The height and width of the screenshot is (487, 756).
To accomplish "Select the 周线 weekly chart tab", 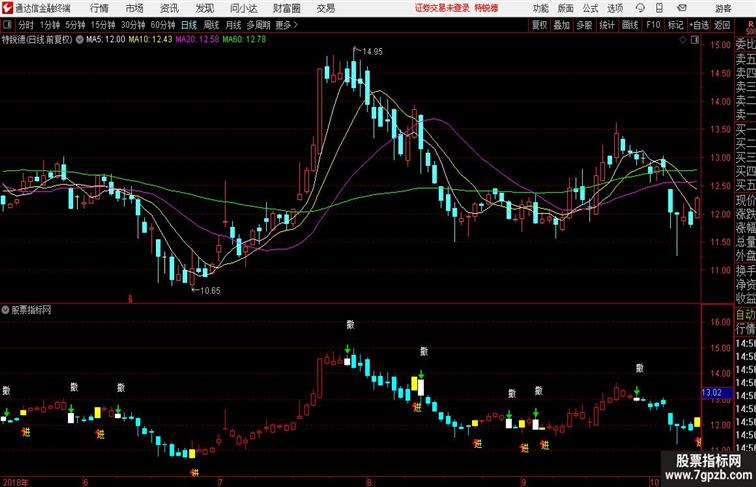I will coord(211,25).
